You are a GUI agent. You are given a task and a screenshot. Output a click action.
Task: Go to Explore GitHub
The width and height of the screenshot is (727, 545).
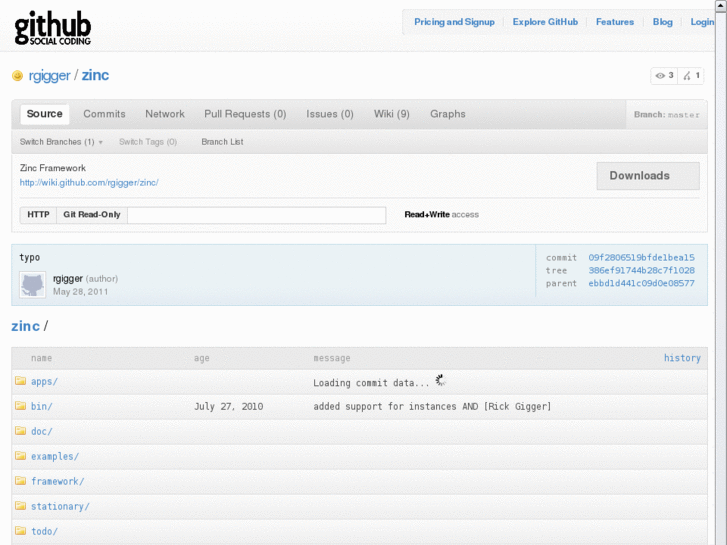pyautogui.click(x=545, y=22)
